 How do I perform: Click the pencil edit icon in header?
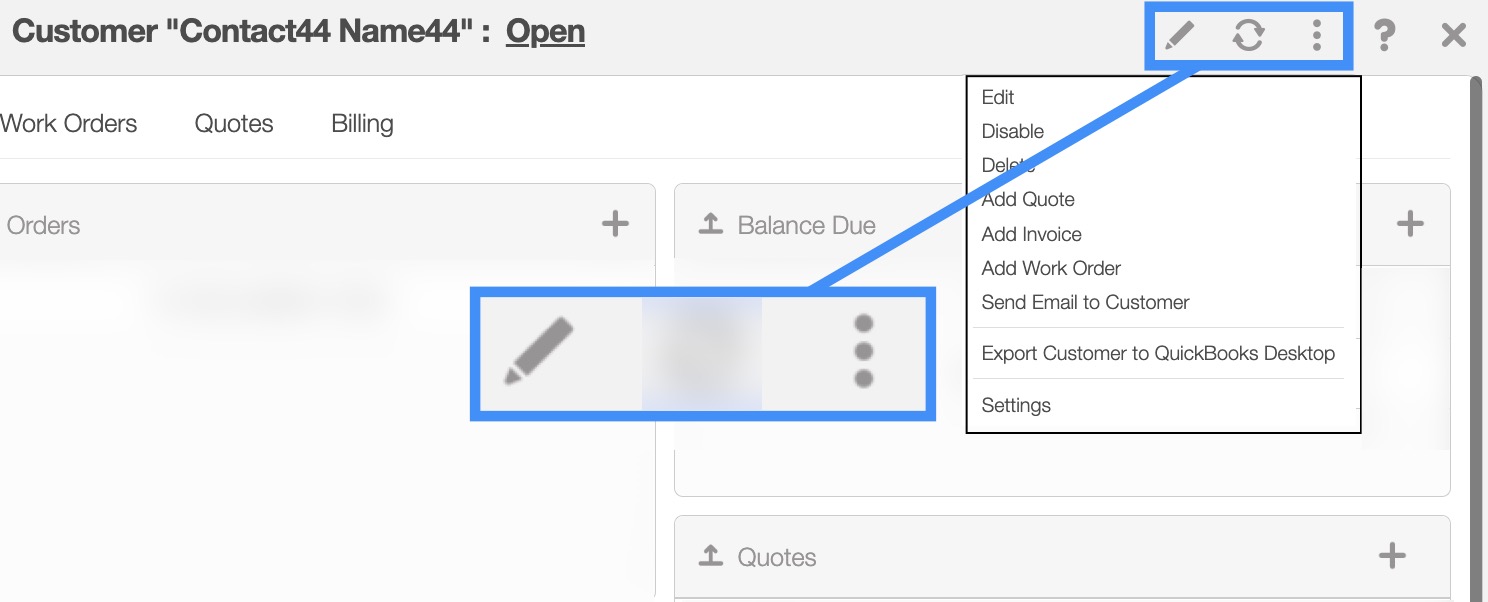pos(1180,36)
